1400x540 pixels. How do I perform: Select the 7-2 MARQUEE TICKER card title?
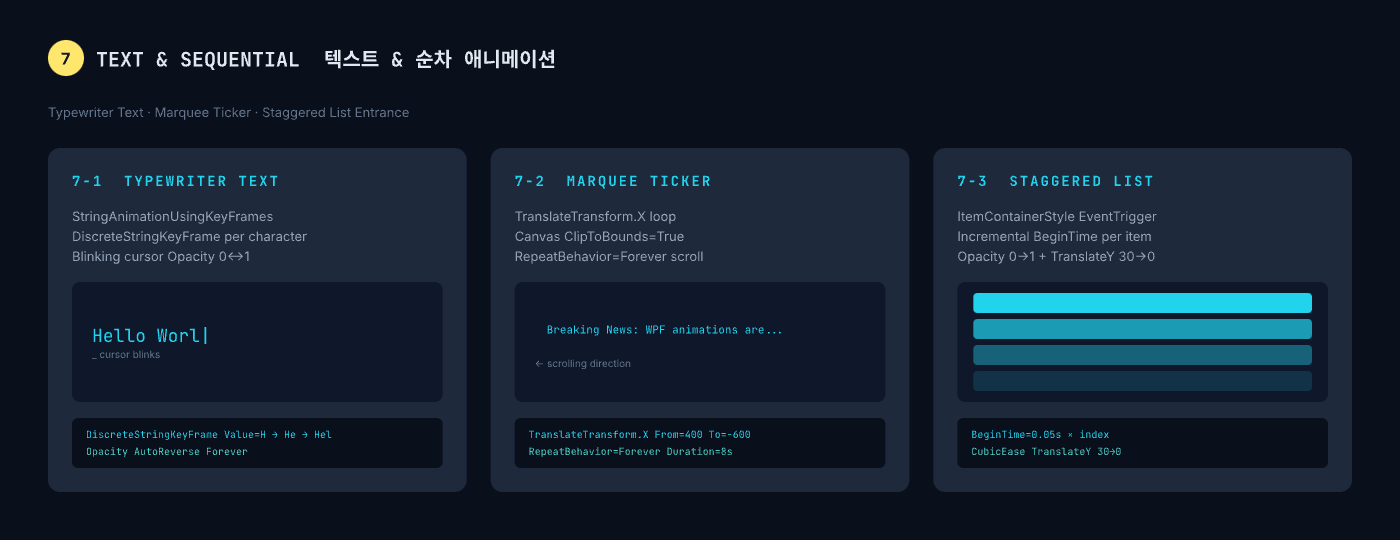[x=612, y=182]
